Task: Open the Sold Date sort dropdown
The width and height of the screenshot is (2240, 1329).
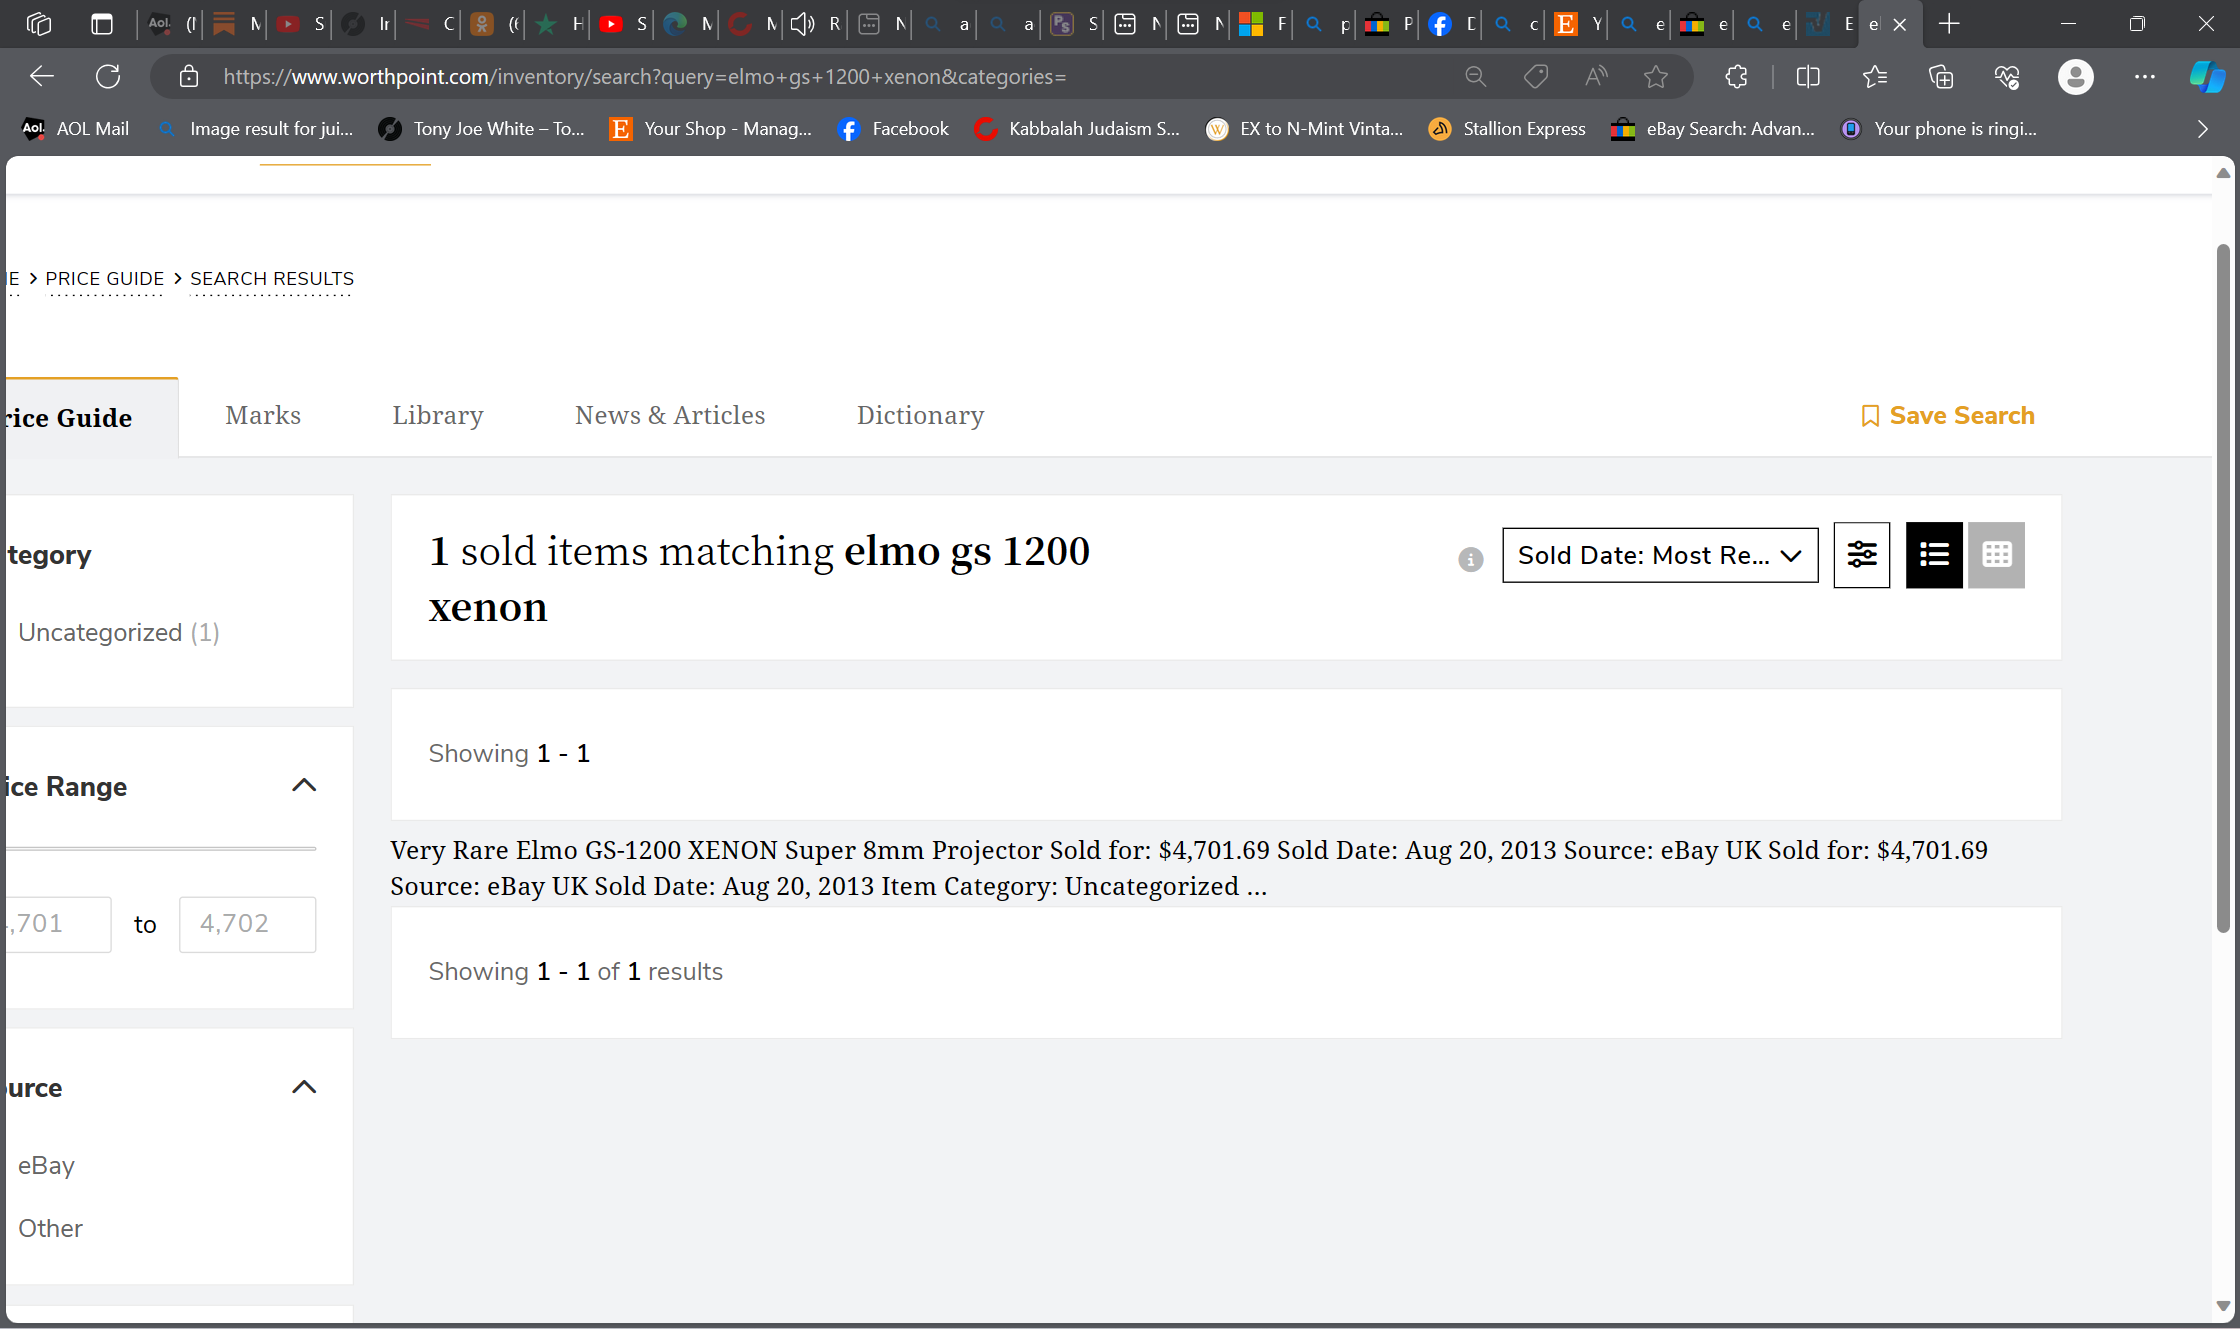Action: pos(1660,555)
